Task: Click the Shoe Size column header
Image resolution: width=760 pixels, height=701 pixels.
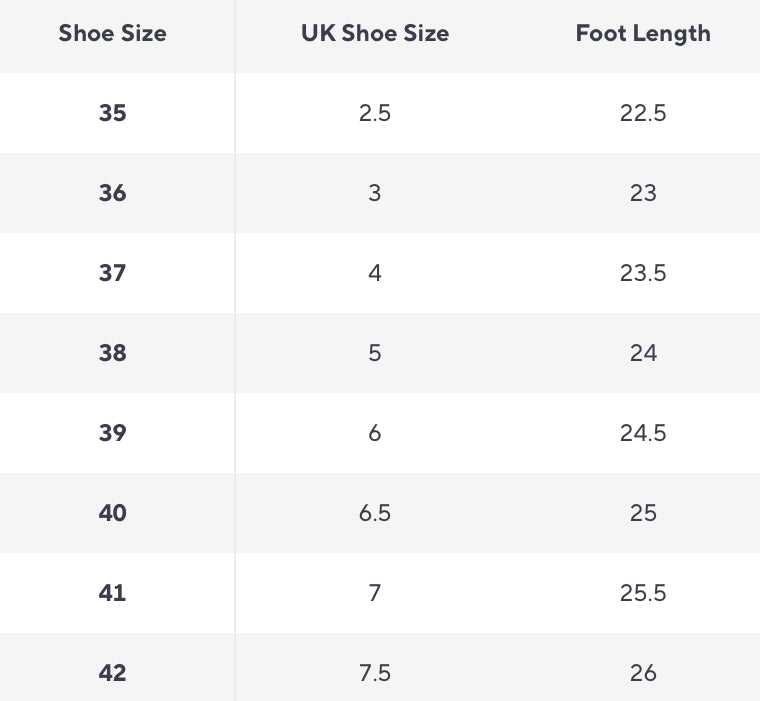Action: coord(112,33)
